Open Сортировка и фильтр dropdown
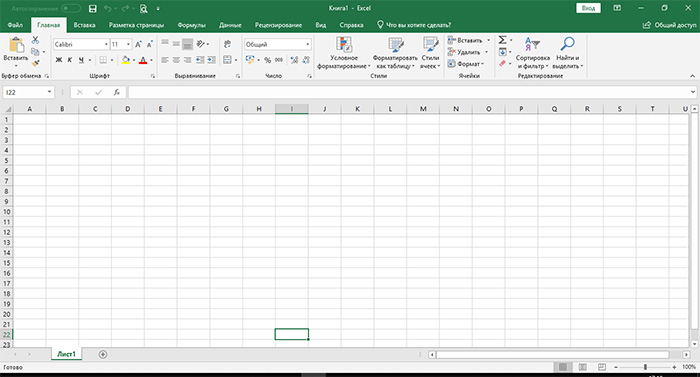 (x=533, y=53)
